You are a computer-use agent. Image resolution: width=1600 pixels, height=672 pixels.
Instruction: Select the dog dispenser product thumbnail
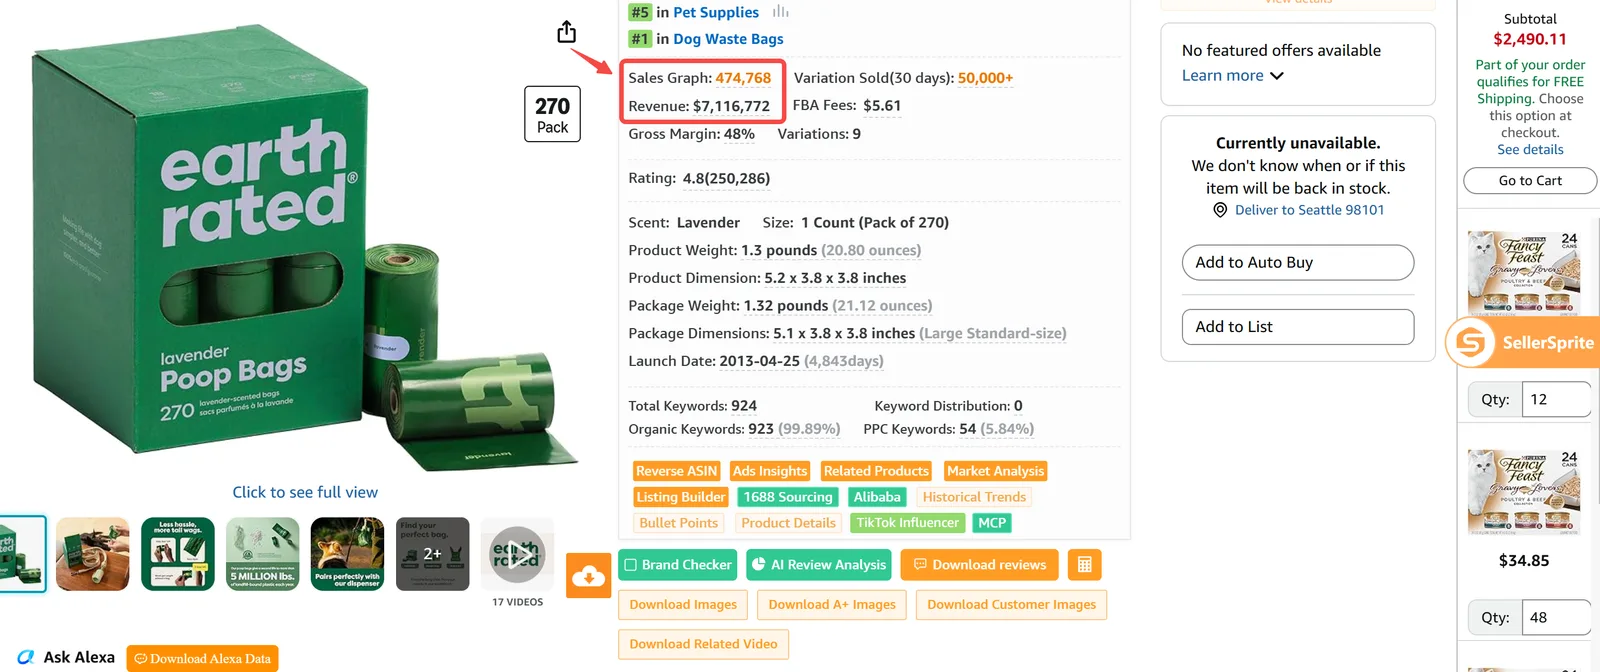347,554
